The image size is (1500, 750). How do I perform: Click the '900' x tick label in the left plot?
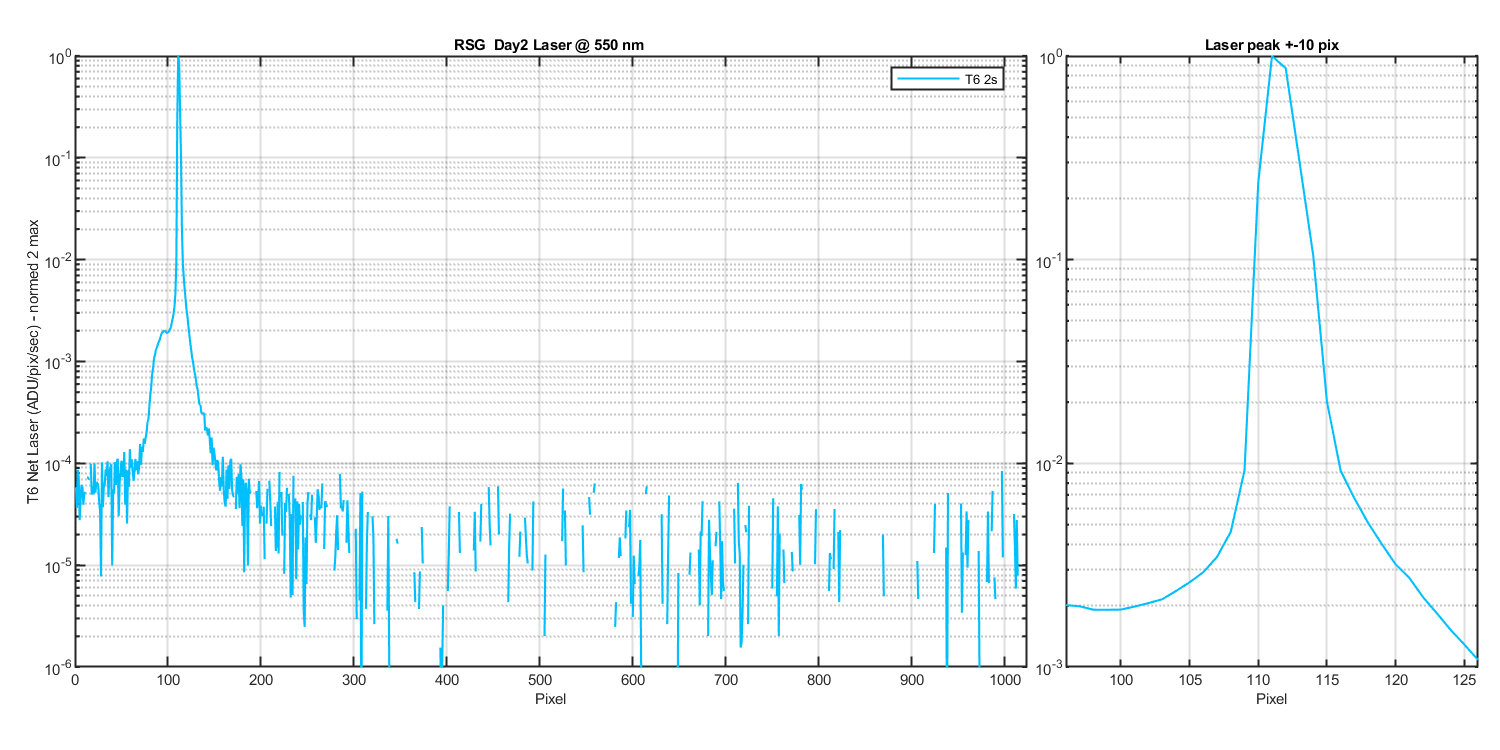tap(912, 679)
